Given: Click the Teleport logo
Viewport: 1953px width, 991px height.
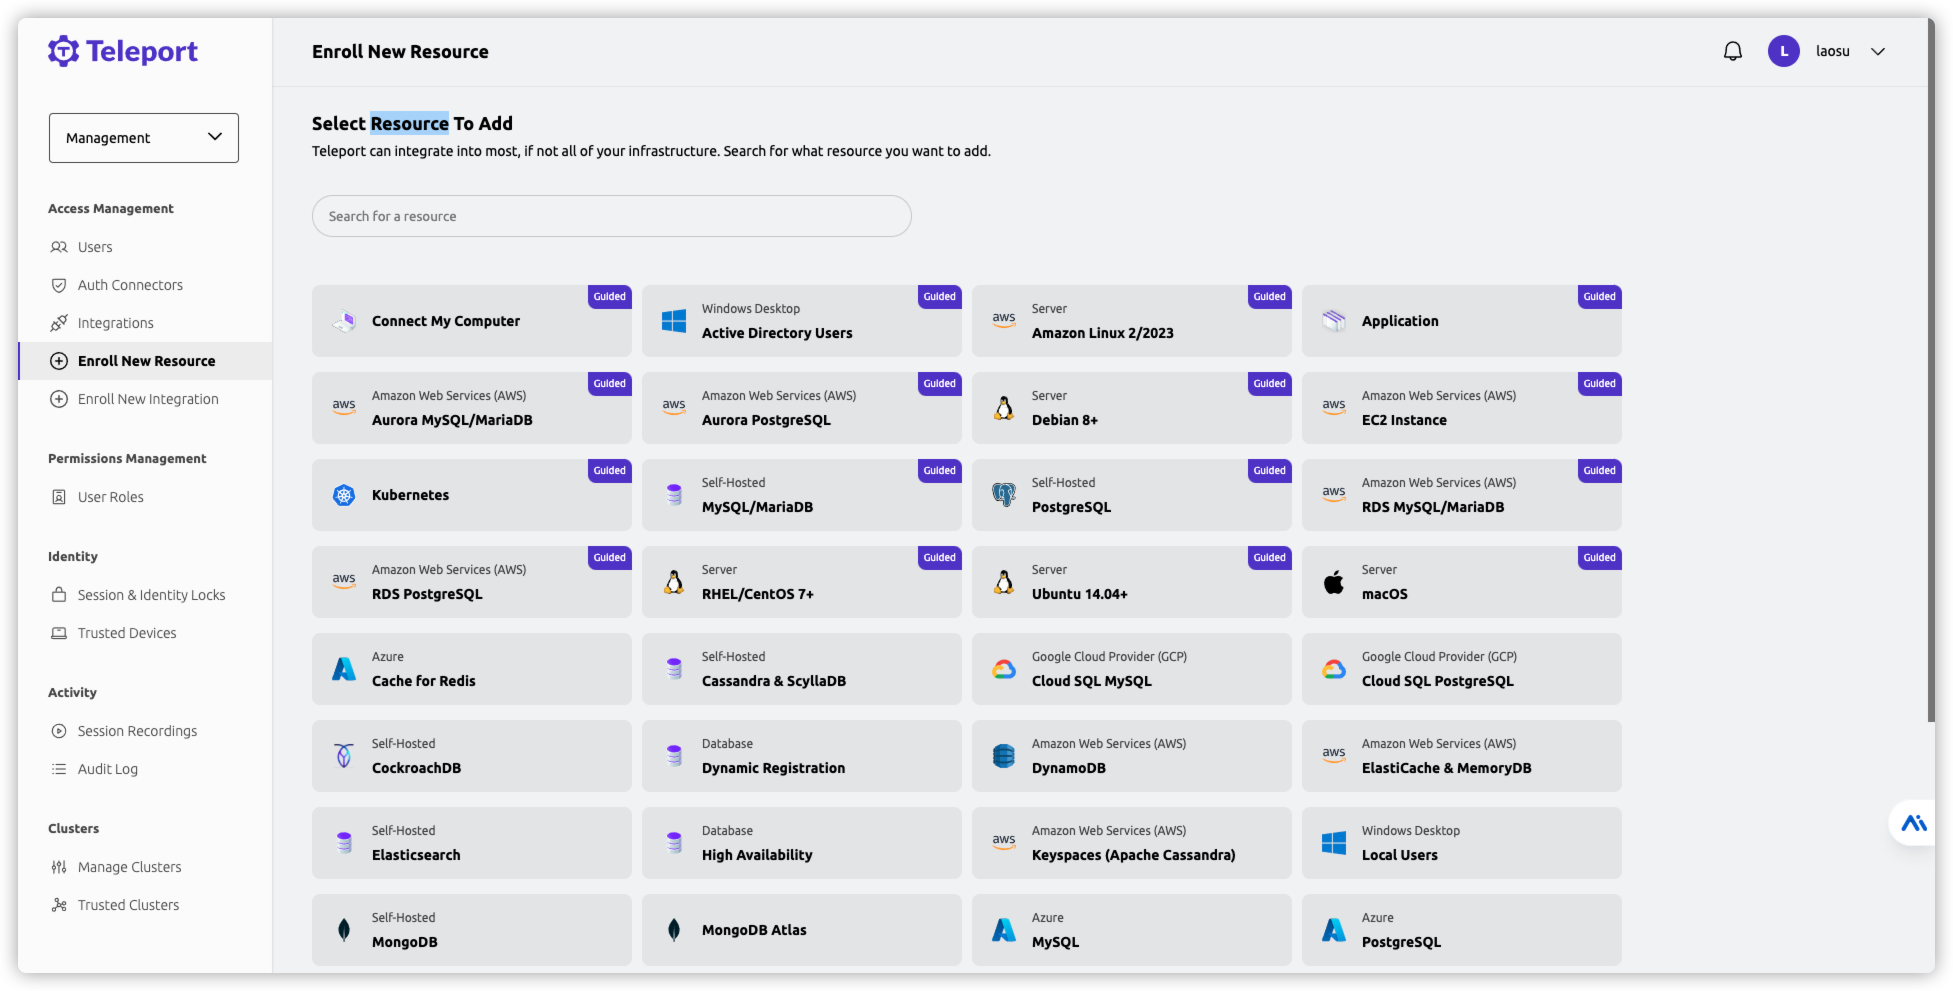Looking at the screenshot, I should pos(123,51).
